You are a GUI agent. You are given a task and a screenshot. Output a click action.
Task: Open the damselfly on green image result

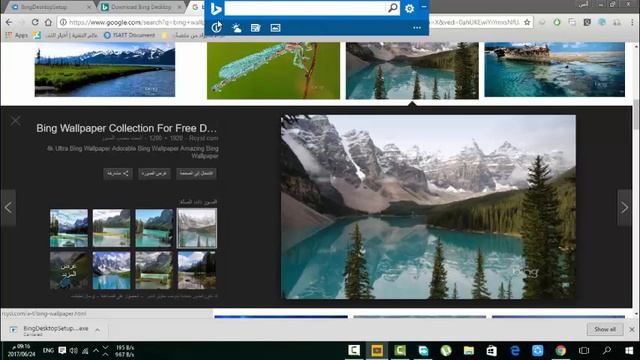coord(273,70)
